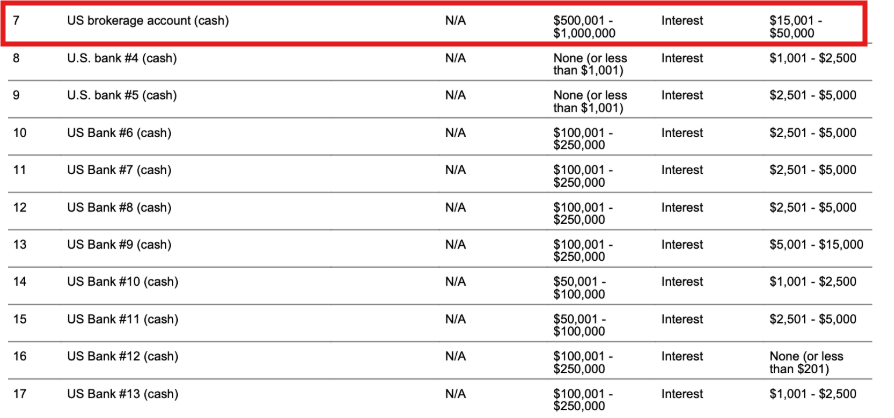
Task: Select the US Bank #12 (cash) entry
Action: pos(122,356)
